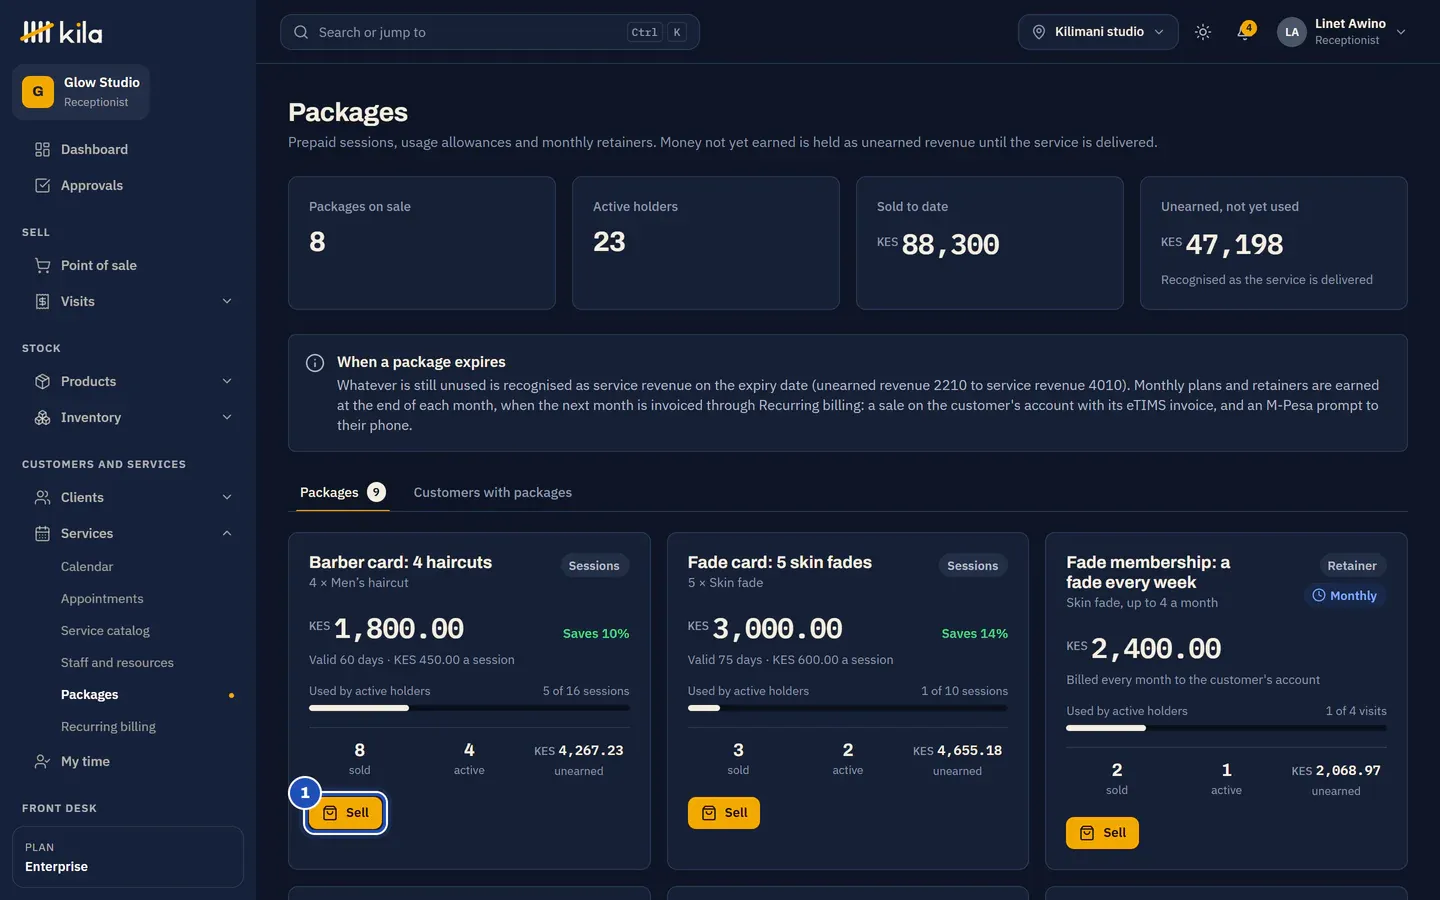Image resolution: width=1440 pixels, height=900 pixels.
Task: Click the info icon beside package expiry note
Action: point(315,363)
